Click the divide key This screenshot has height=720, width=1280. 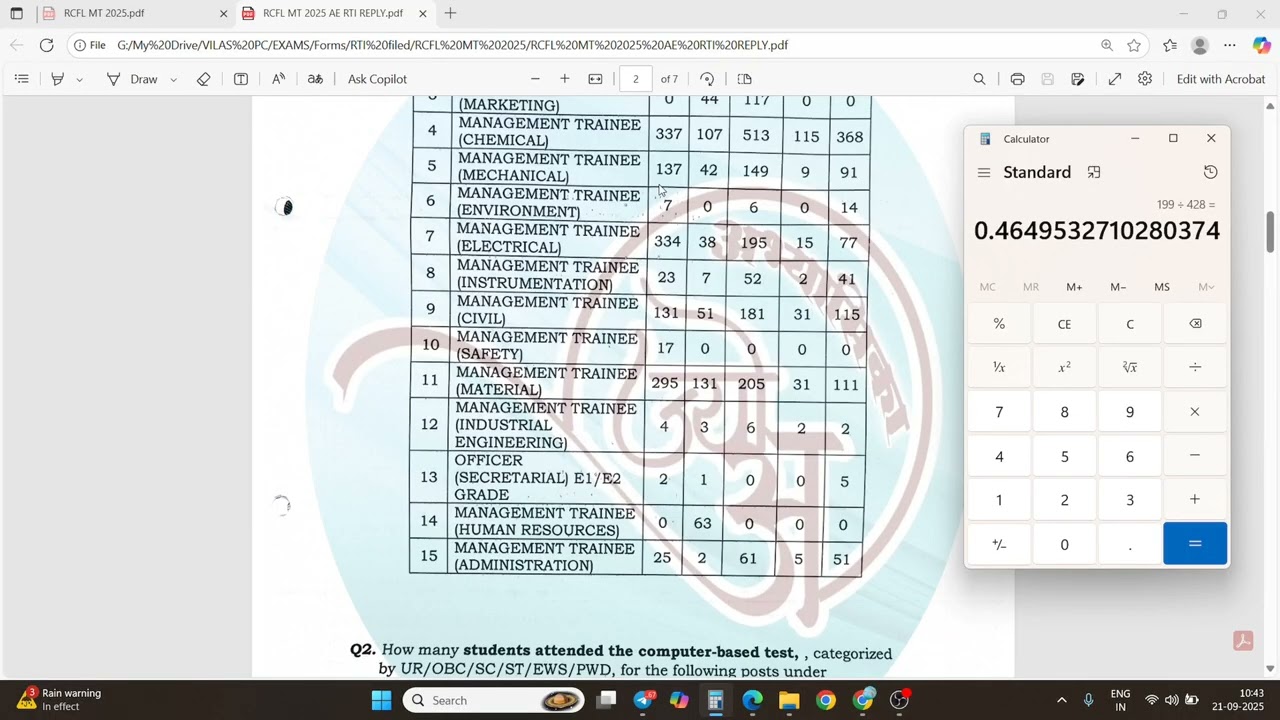pyautogui.click(x=1195, y=367)
